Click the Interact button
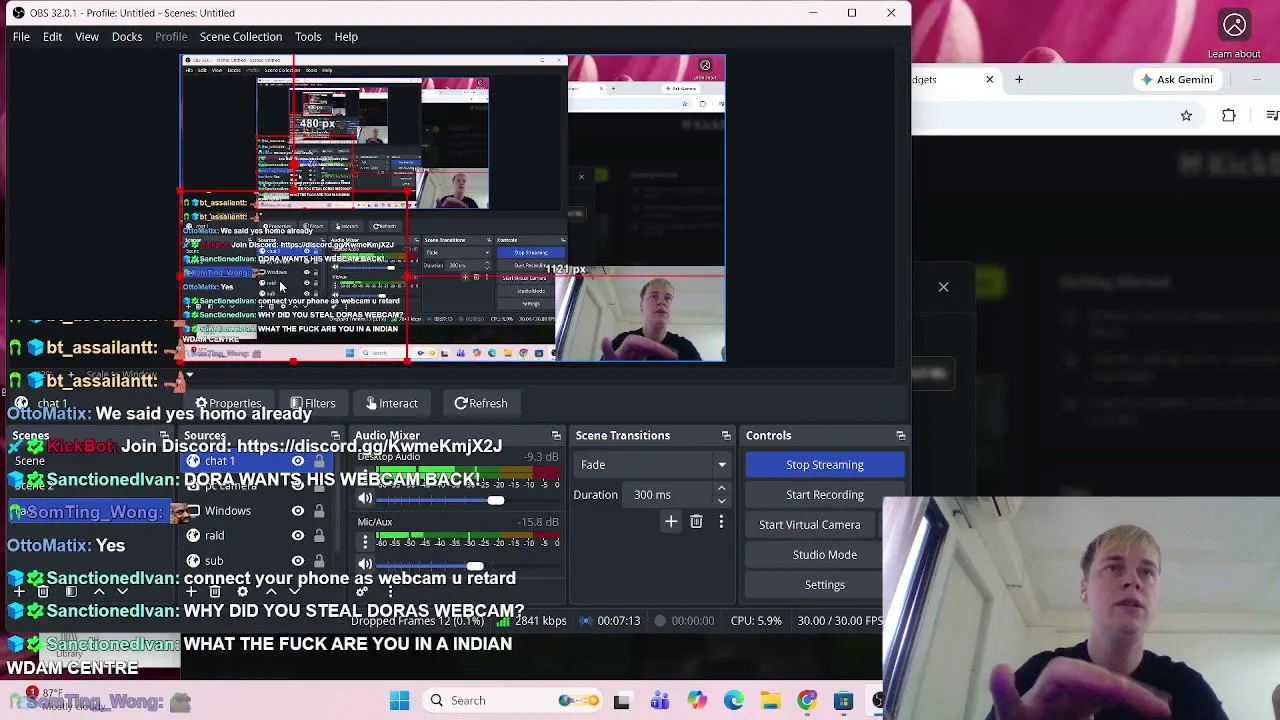 pyautogui.click(x=392, y=403)
